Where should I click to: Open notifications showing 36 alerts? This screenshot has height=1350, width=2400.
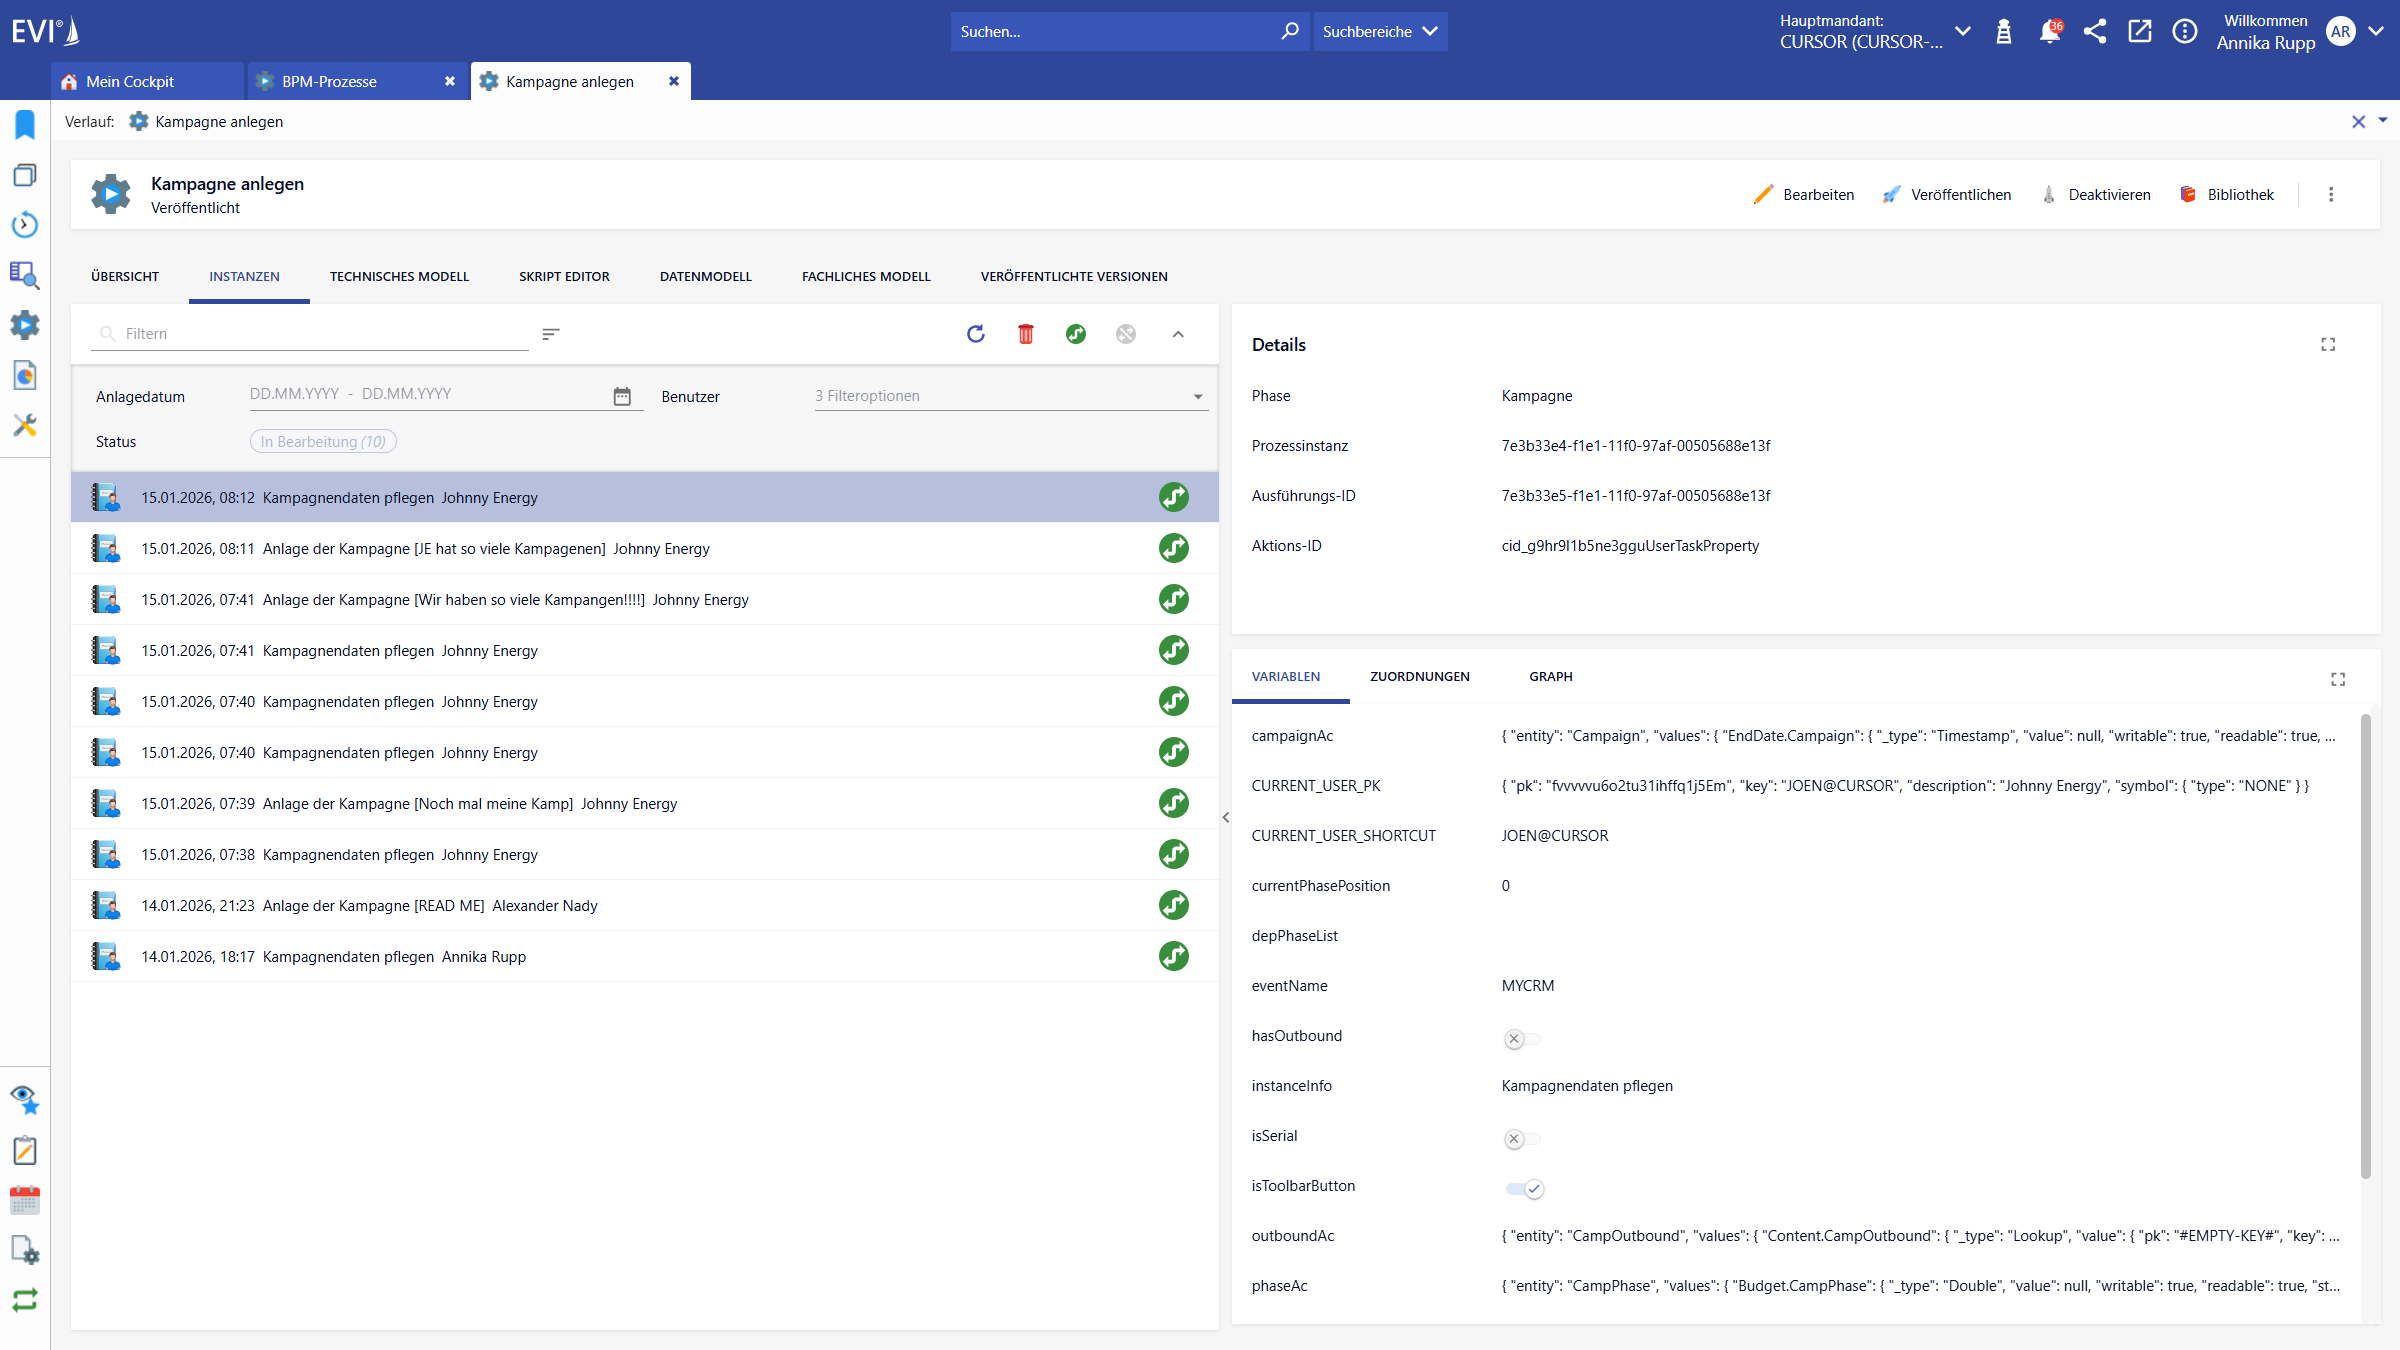pos(2050,31)
